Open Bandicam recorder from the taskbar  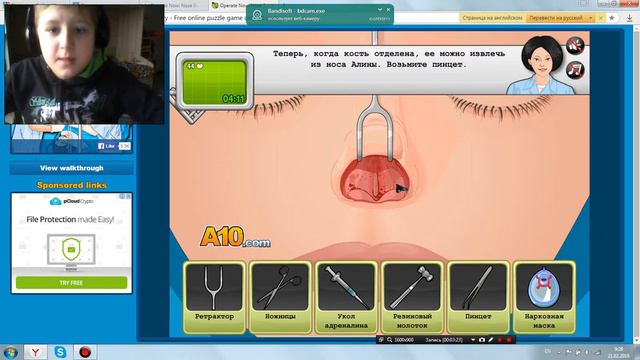[x=85, y=352]
